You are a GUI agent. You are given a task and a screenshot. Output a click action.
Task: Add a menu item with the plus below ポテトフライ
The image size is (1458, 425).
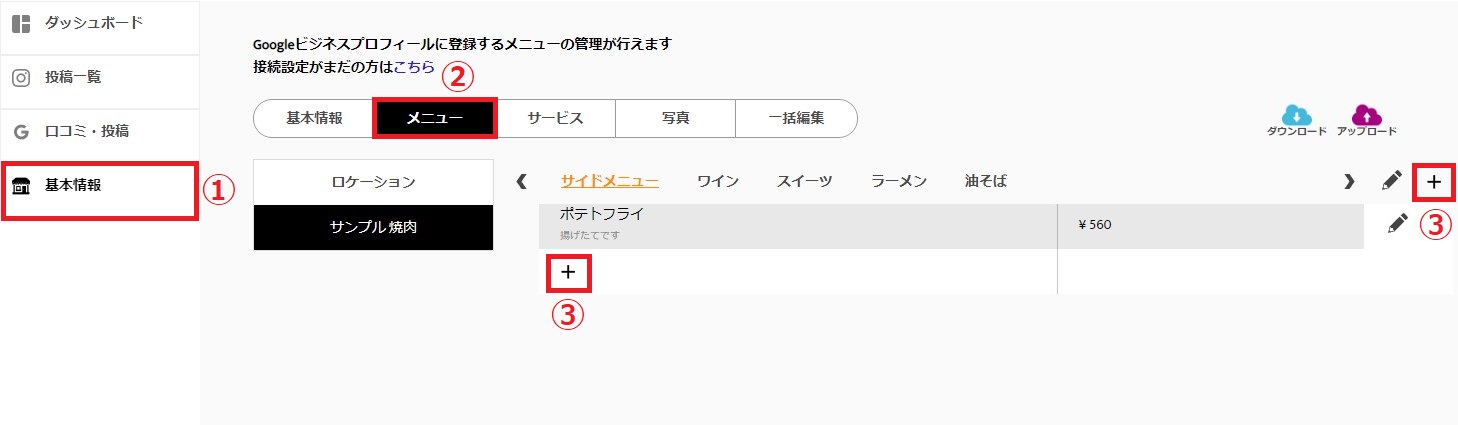coord(569,272)
